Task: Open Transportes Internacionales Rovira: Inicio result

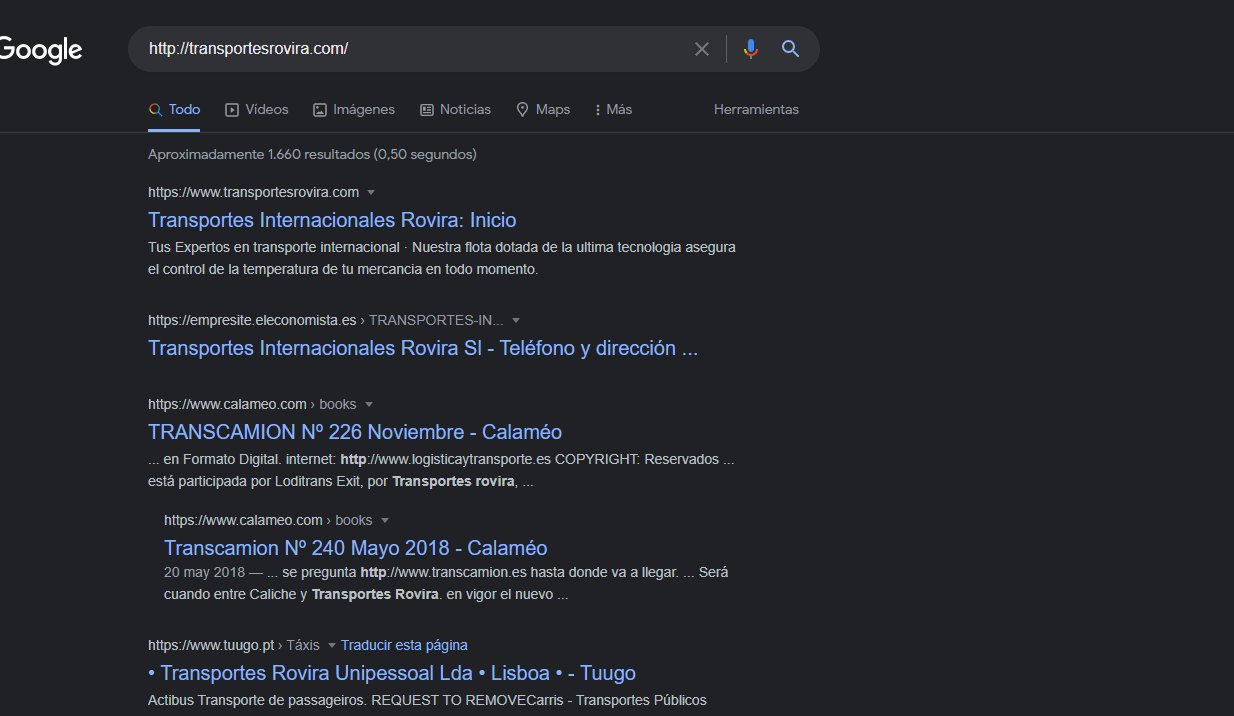Action: tap(332, 220)
